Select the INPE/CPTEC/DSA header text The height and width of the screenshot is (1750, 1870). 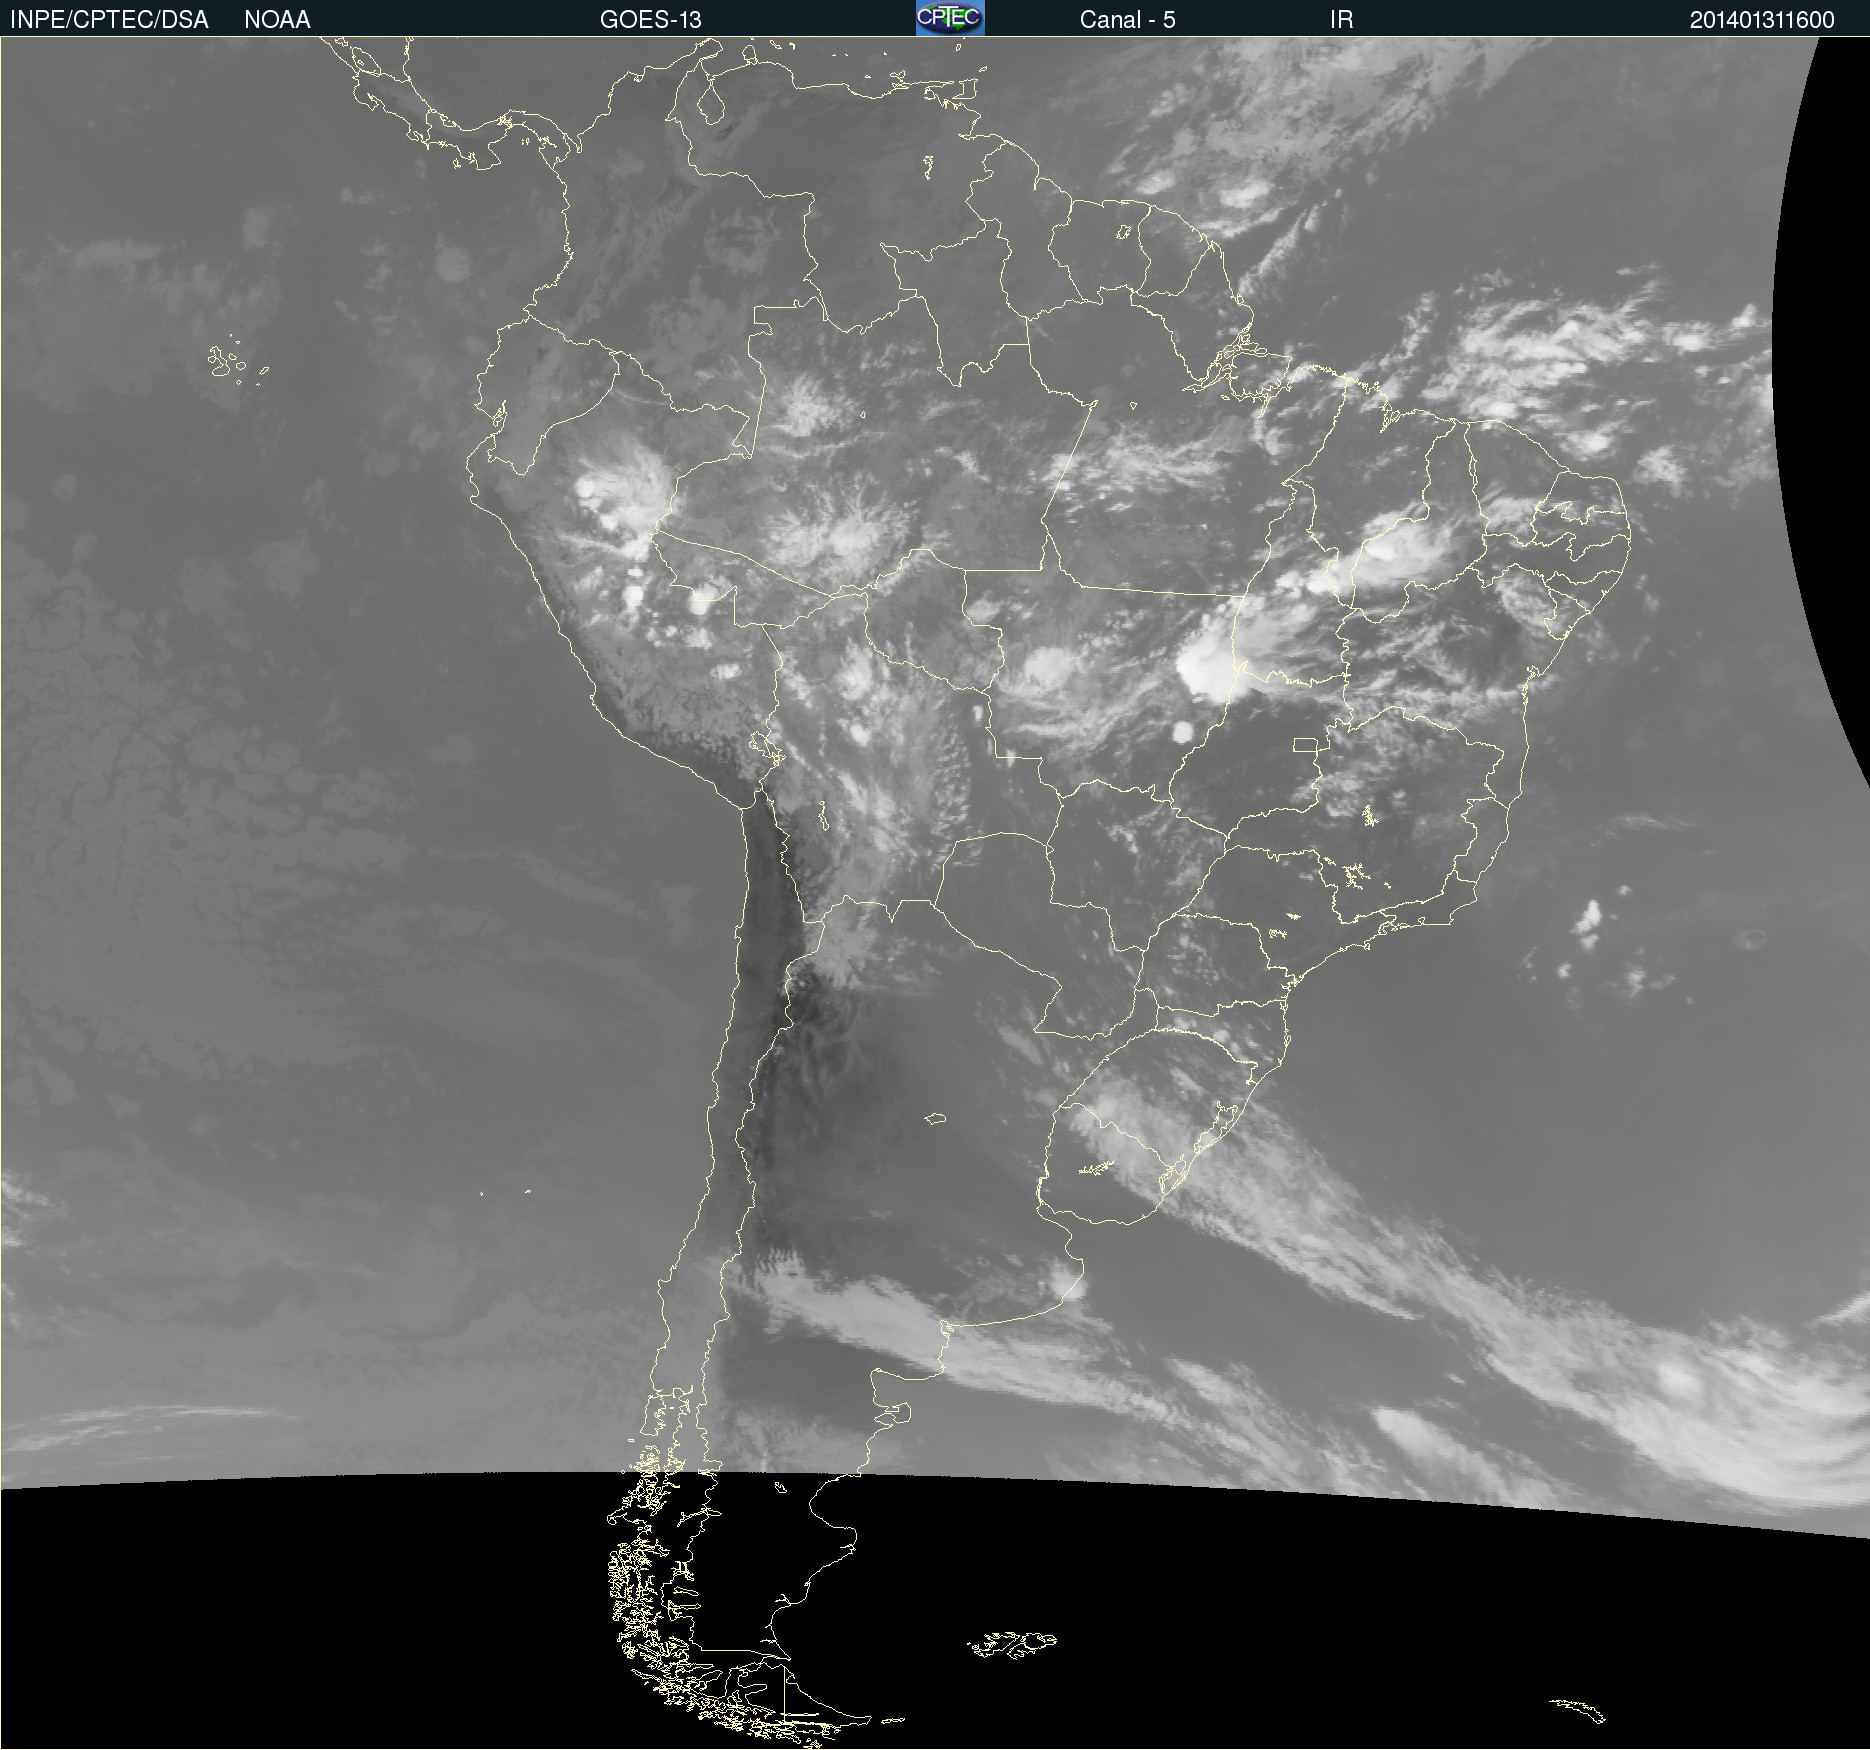109,20
